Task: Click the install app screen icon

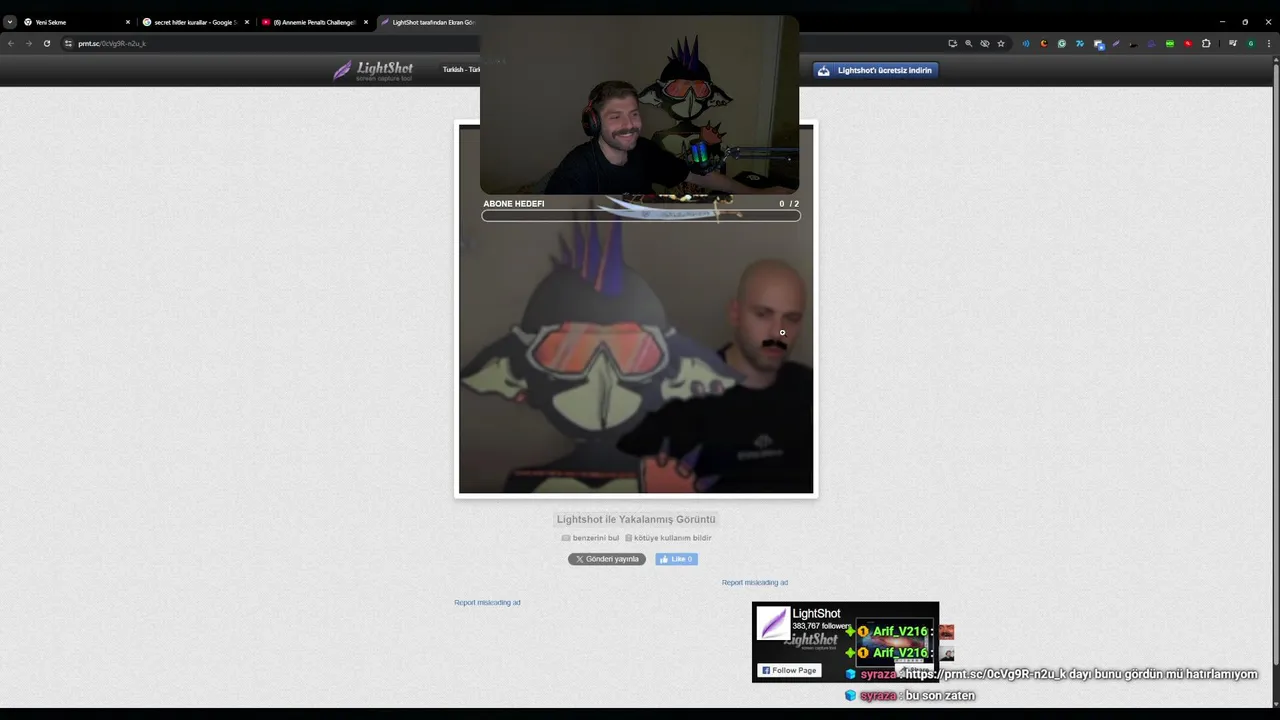Action: pos(953,43)
